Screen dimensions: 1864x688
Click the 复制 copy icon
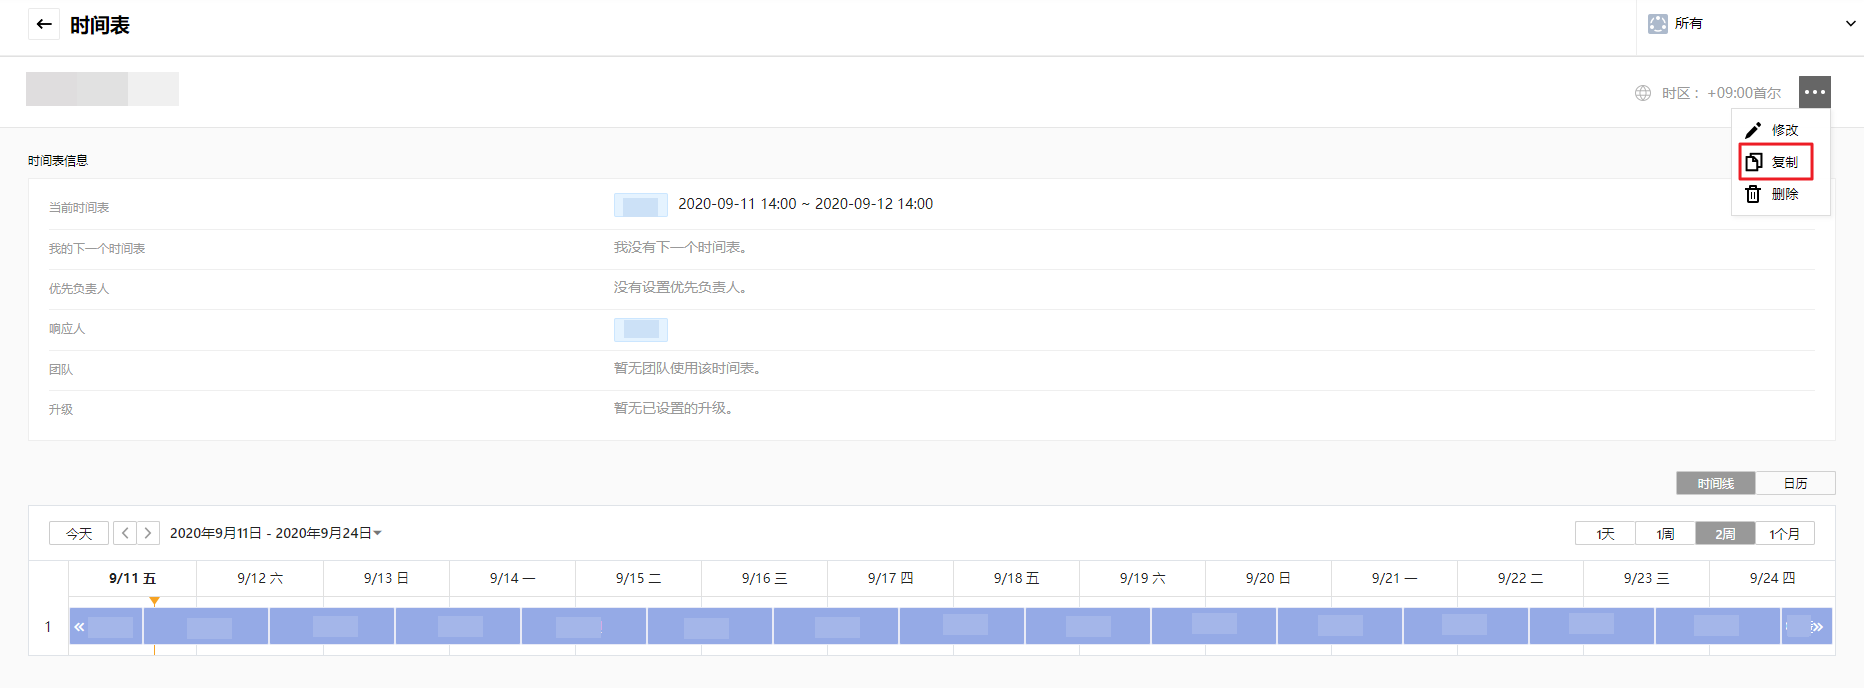[1753, 162]
